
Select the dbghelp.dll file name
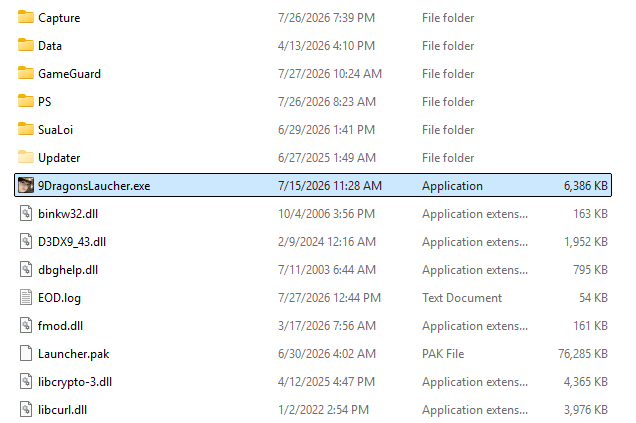coord(68,270)
